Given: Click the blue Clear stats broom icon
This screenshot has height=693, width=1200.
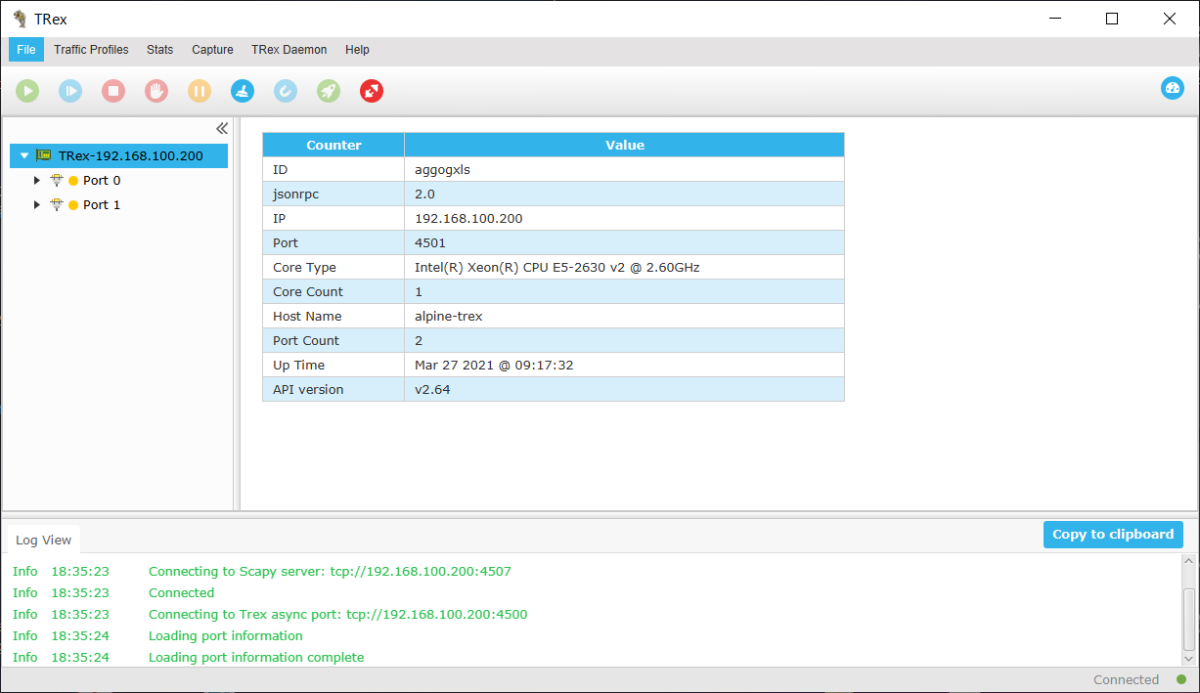Looking at the screenshot, I should click(x=242, y=91).
